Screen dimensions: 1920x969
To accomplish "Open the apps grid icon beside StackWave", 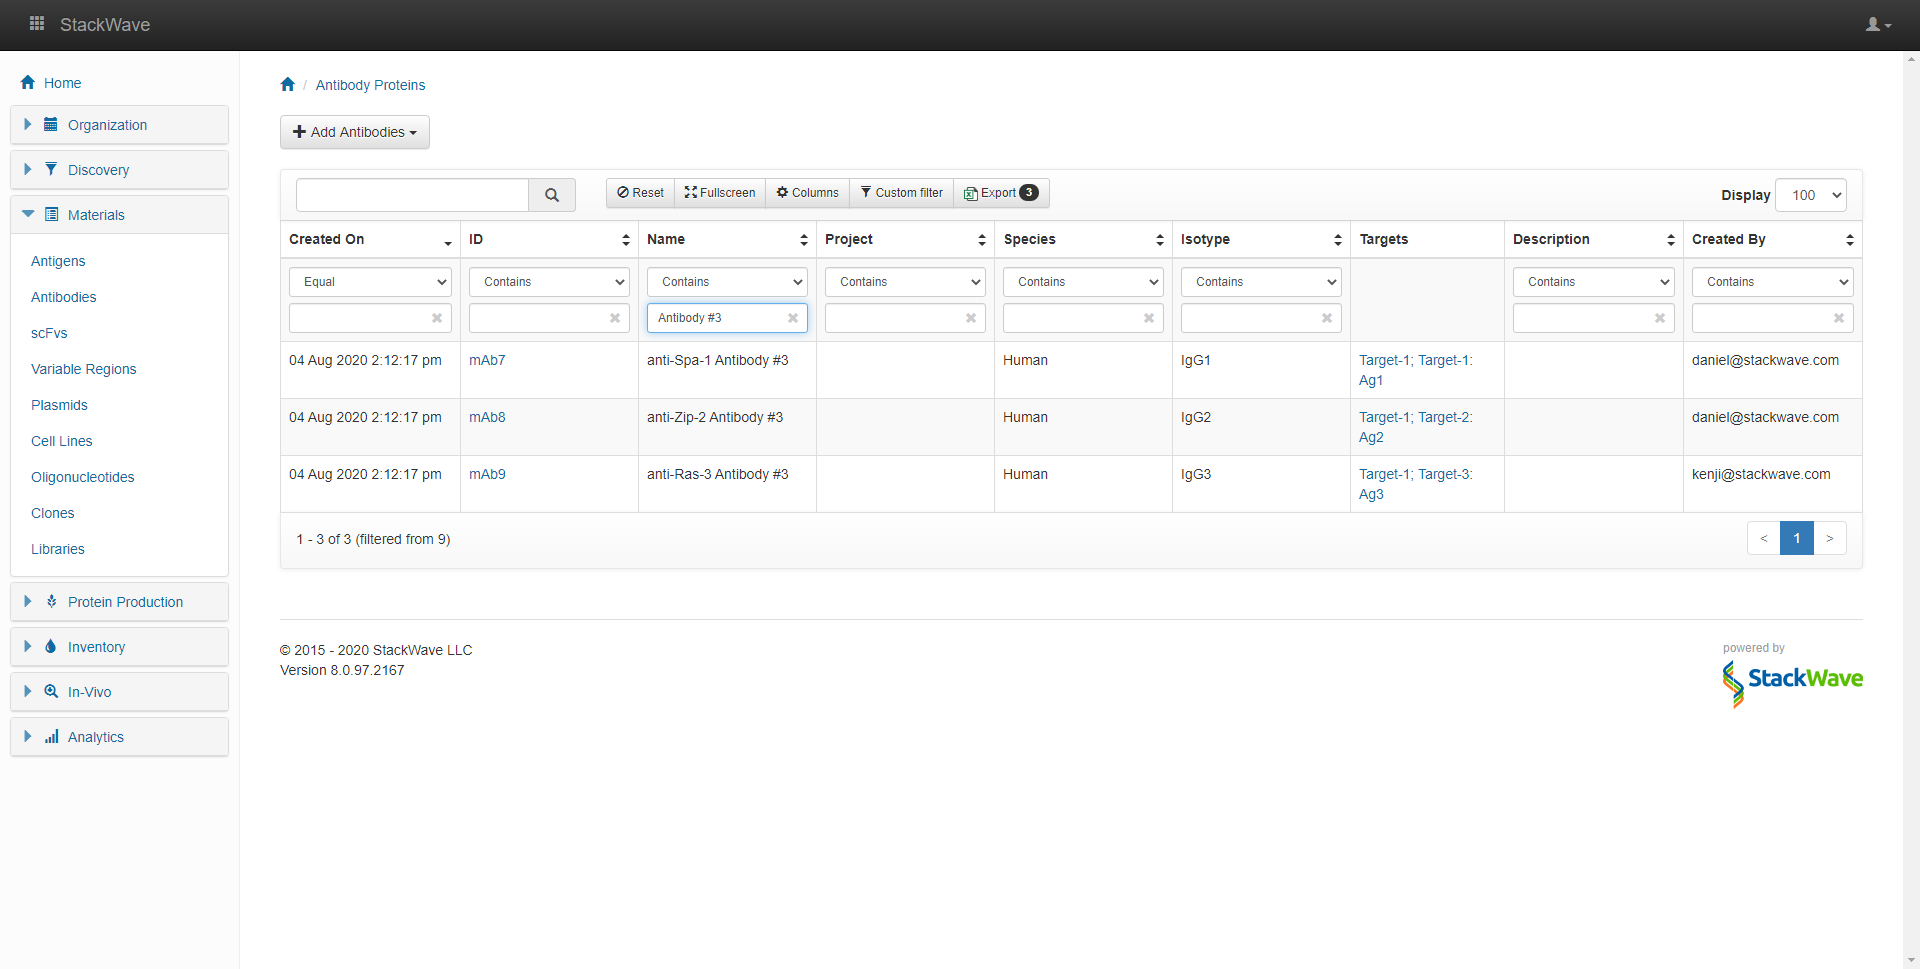I will point(37,24).
